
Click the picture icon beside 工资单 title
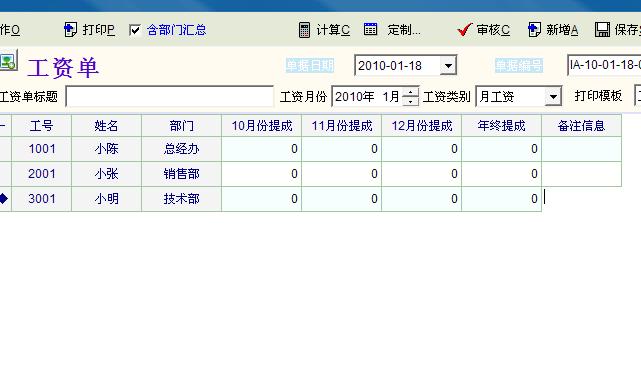click(8, 61)
